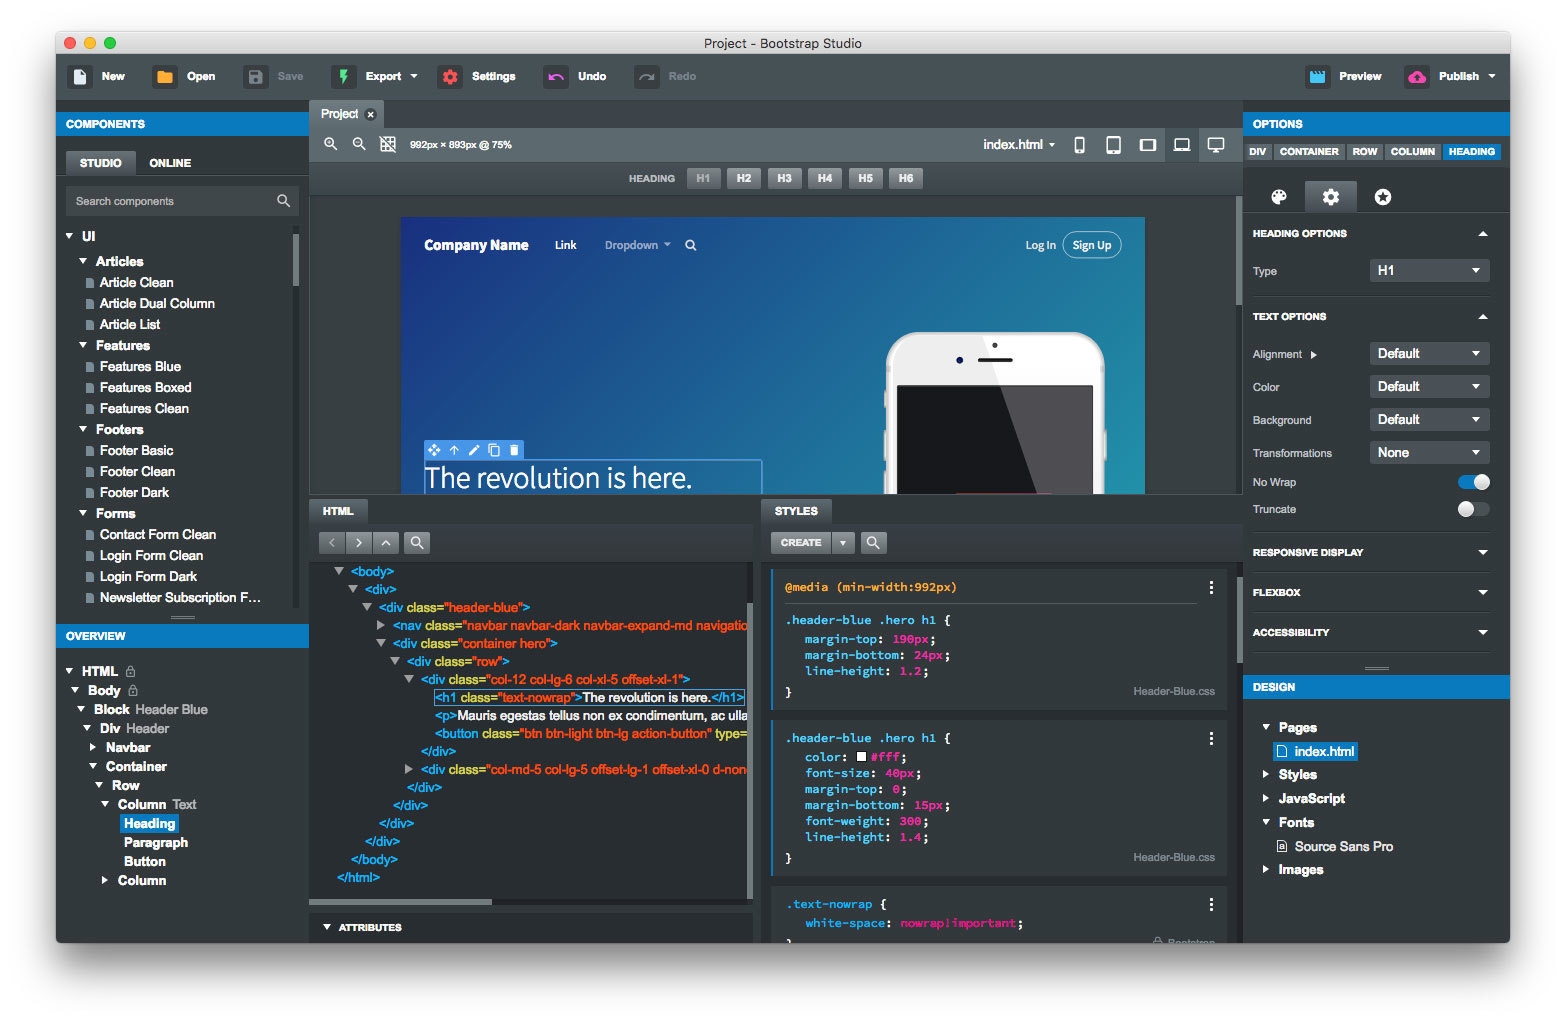This screenshot has height=1023, width=1566.
Task: Open the heading Type dropdown set to H1
Action: pos(1429,270)
